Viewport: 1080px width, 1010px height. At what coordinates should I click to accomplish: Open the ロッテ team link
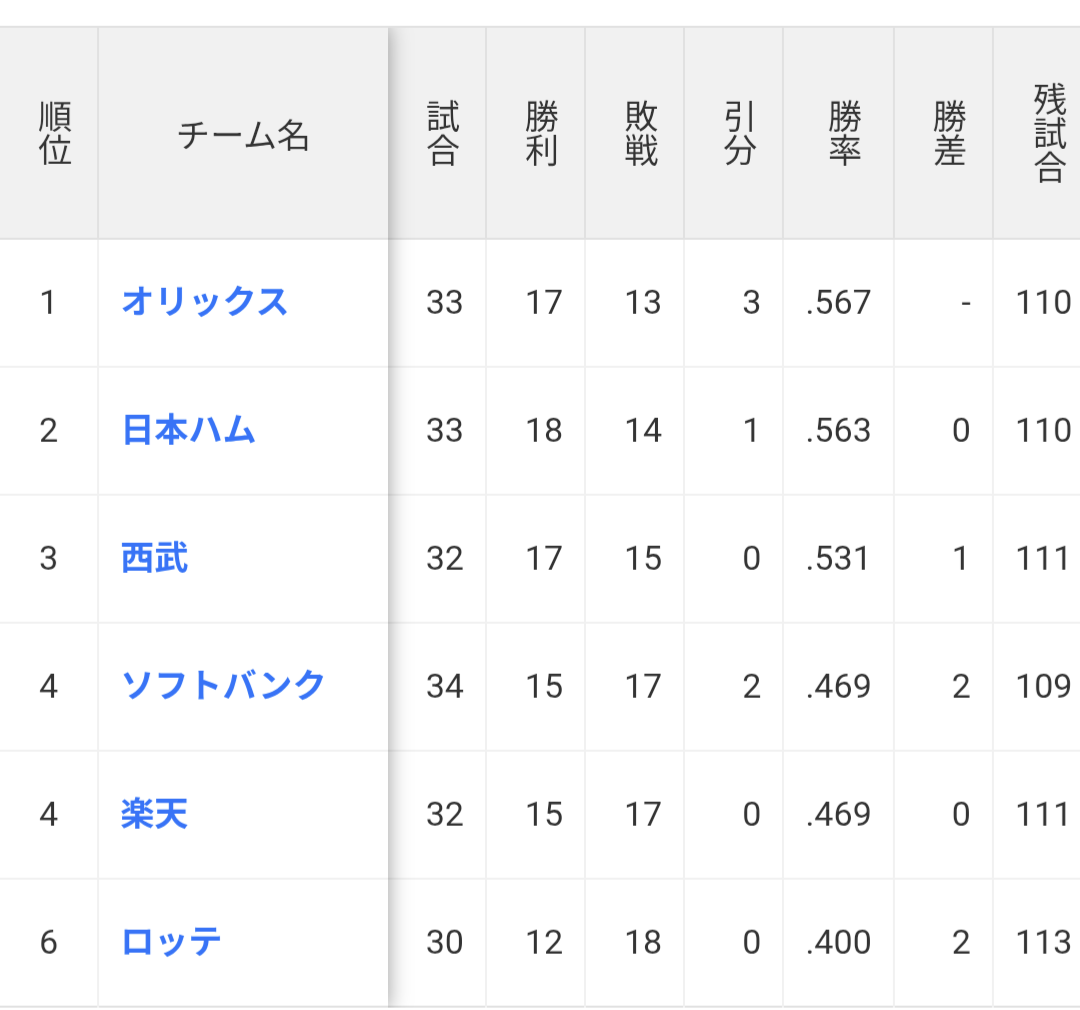pos(171,942)
